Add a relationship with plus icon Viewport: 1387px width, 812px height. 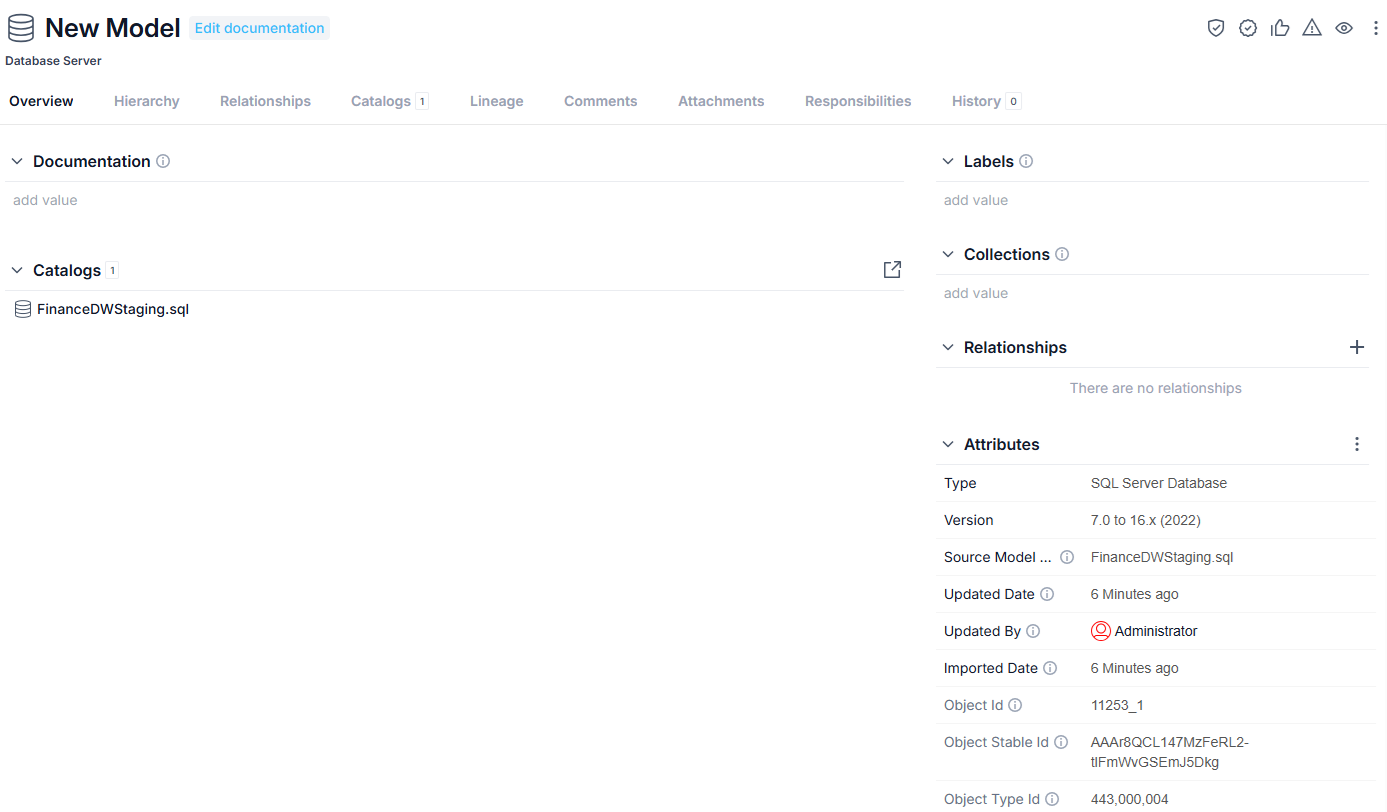tap(1357, 347)
